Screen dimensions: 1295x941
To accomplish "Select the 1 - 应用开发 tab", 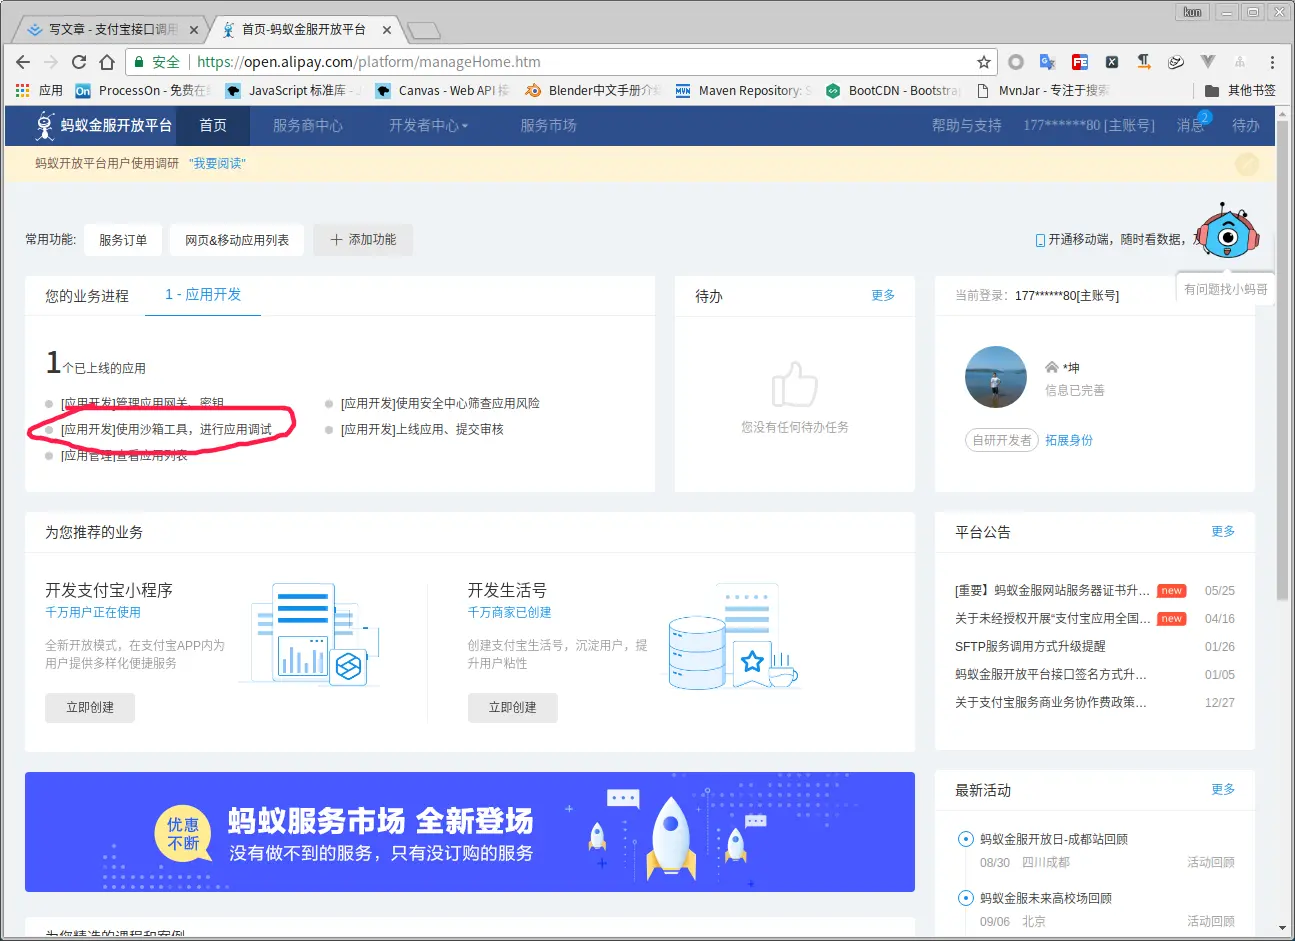I will coord(203,295).
